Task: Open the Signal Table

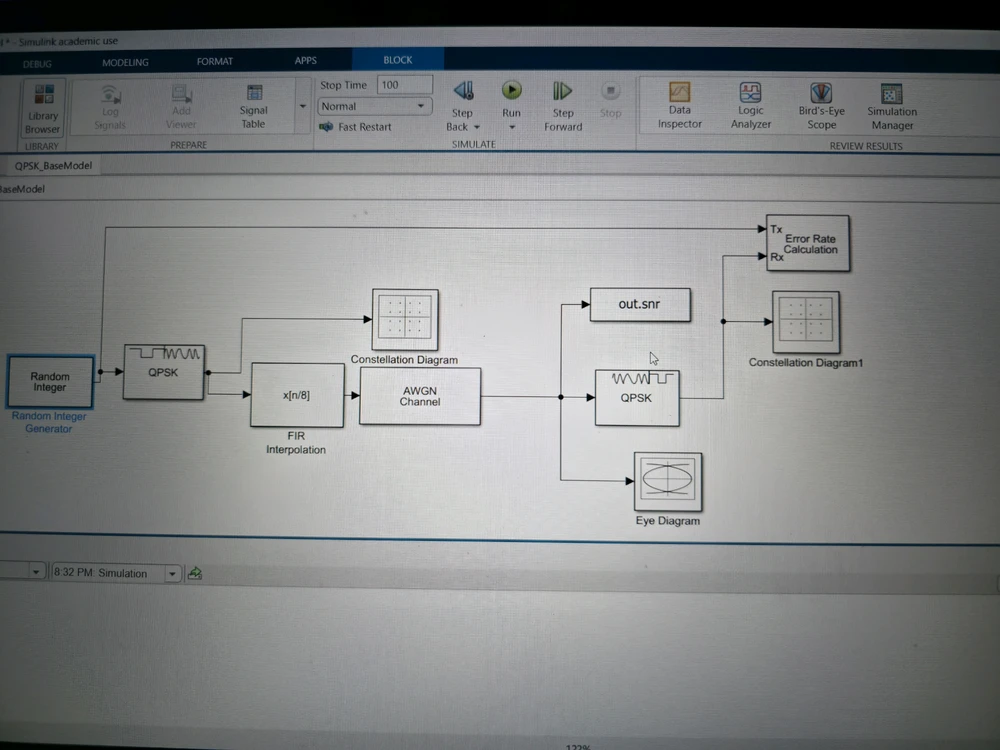Action: pyautogui.click(x=254, y=104)
